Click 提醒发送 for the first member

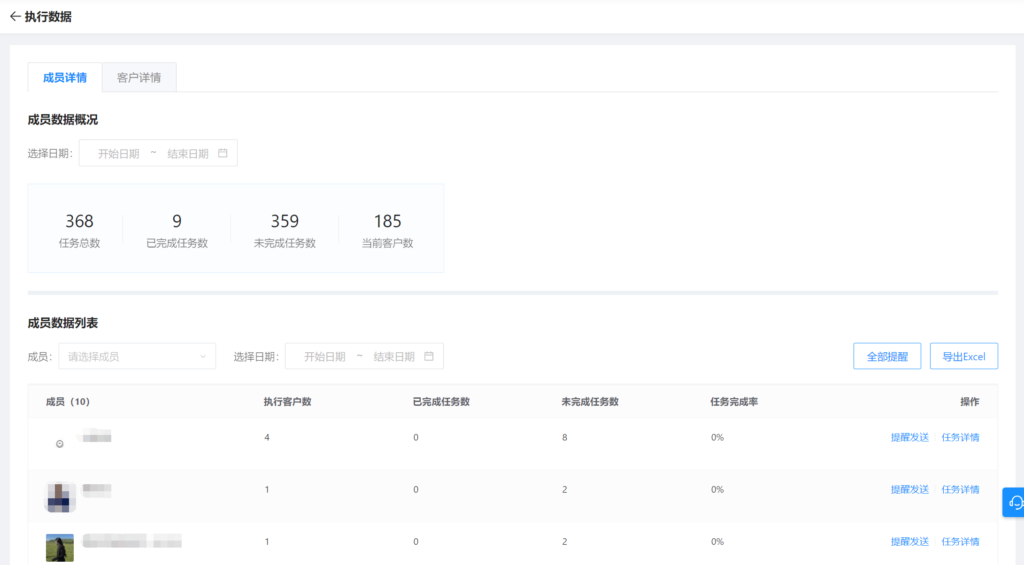click(909, 437)
